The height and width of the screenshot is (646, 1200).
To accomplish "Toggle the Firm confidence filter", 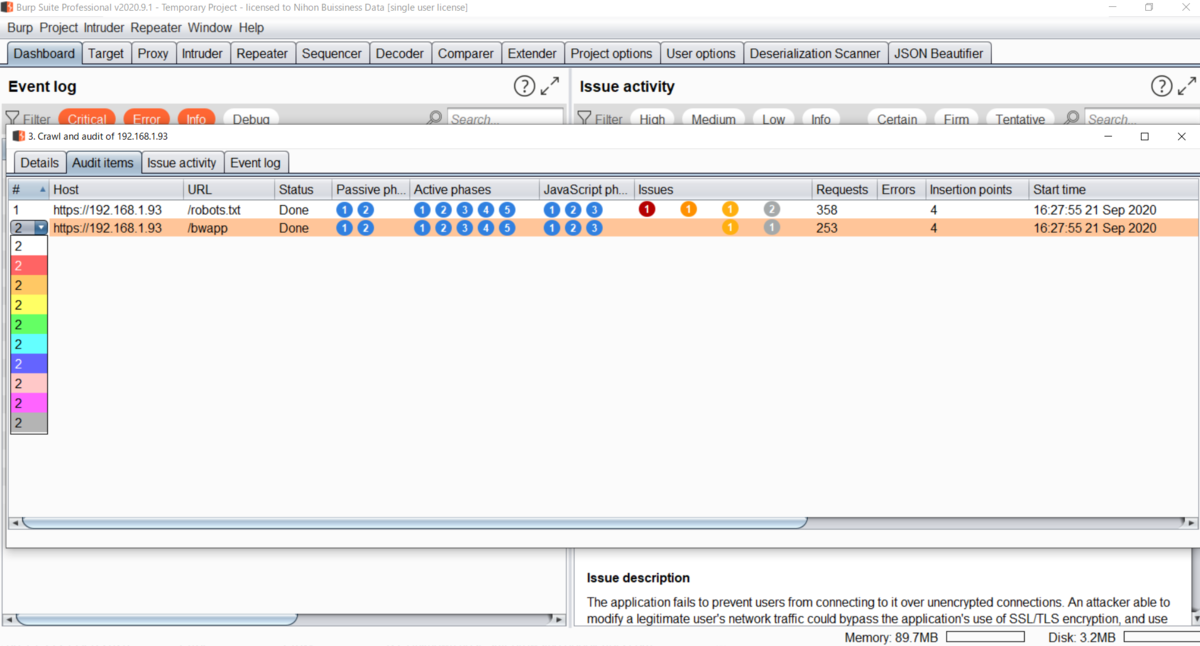I will [x=956, y=119].
